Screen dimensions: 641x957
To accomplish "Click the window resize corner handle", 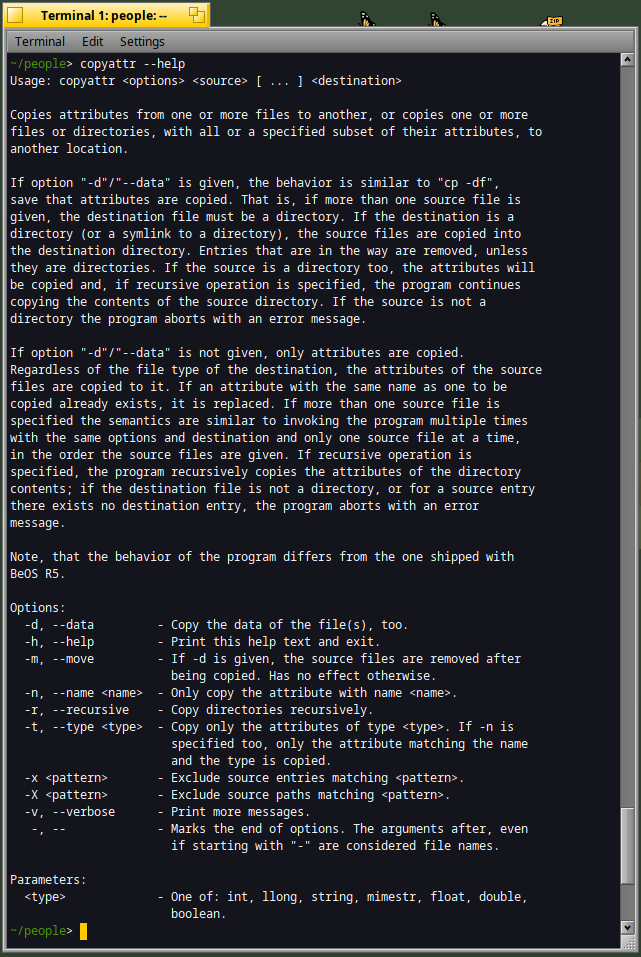I will (628, 943).
